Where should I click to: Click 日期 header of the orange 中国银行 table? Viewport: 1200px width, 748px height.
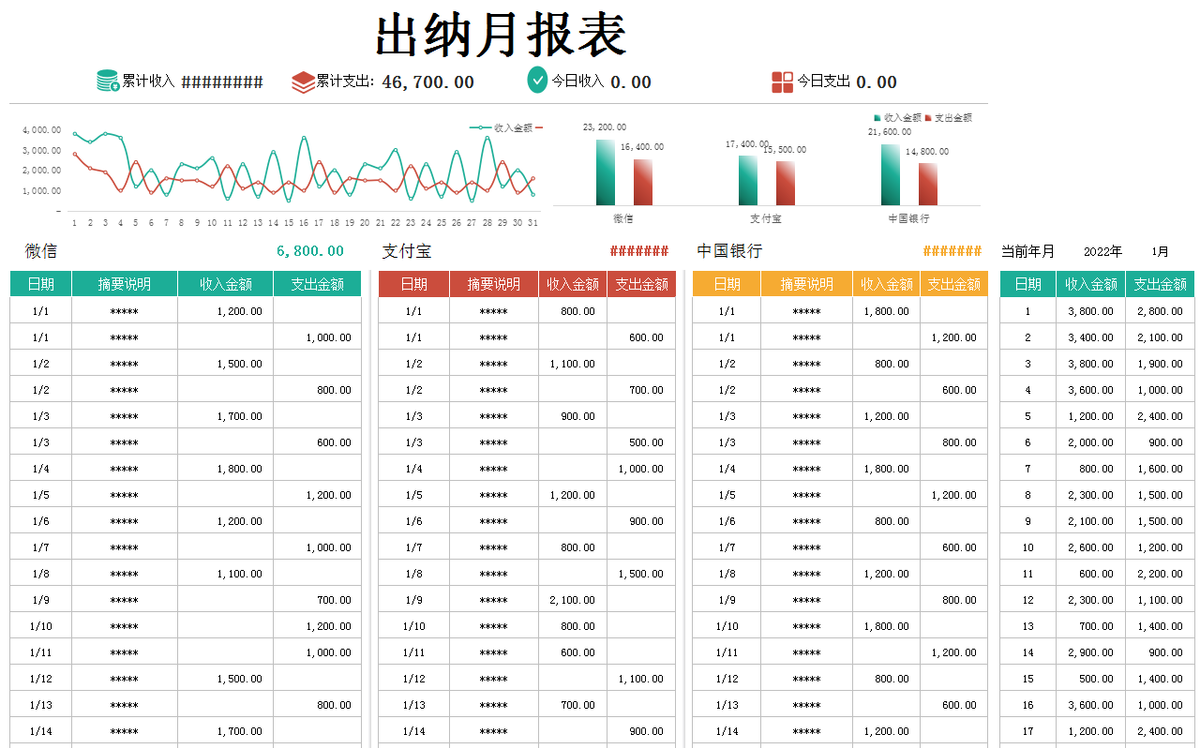[x=727, y=284]
